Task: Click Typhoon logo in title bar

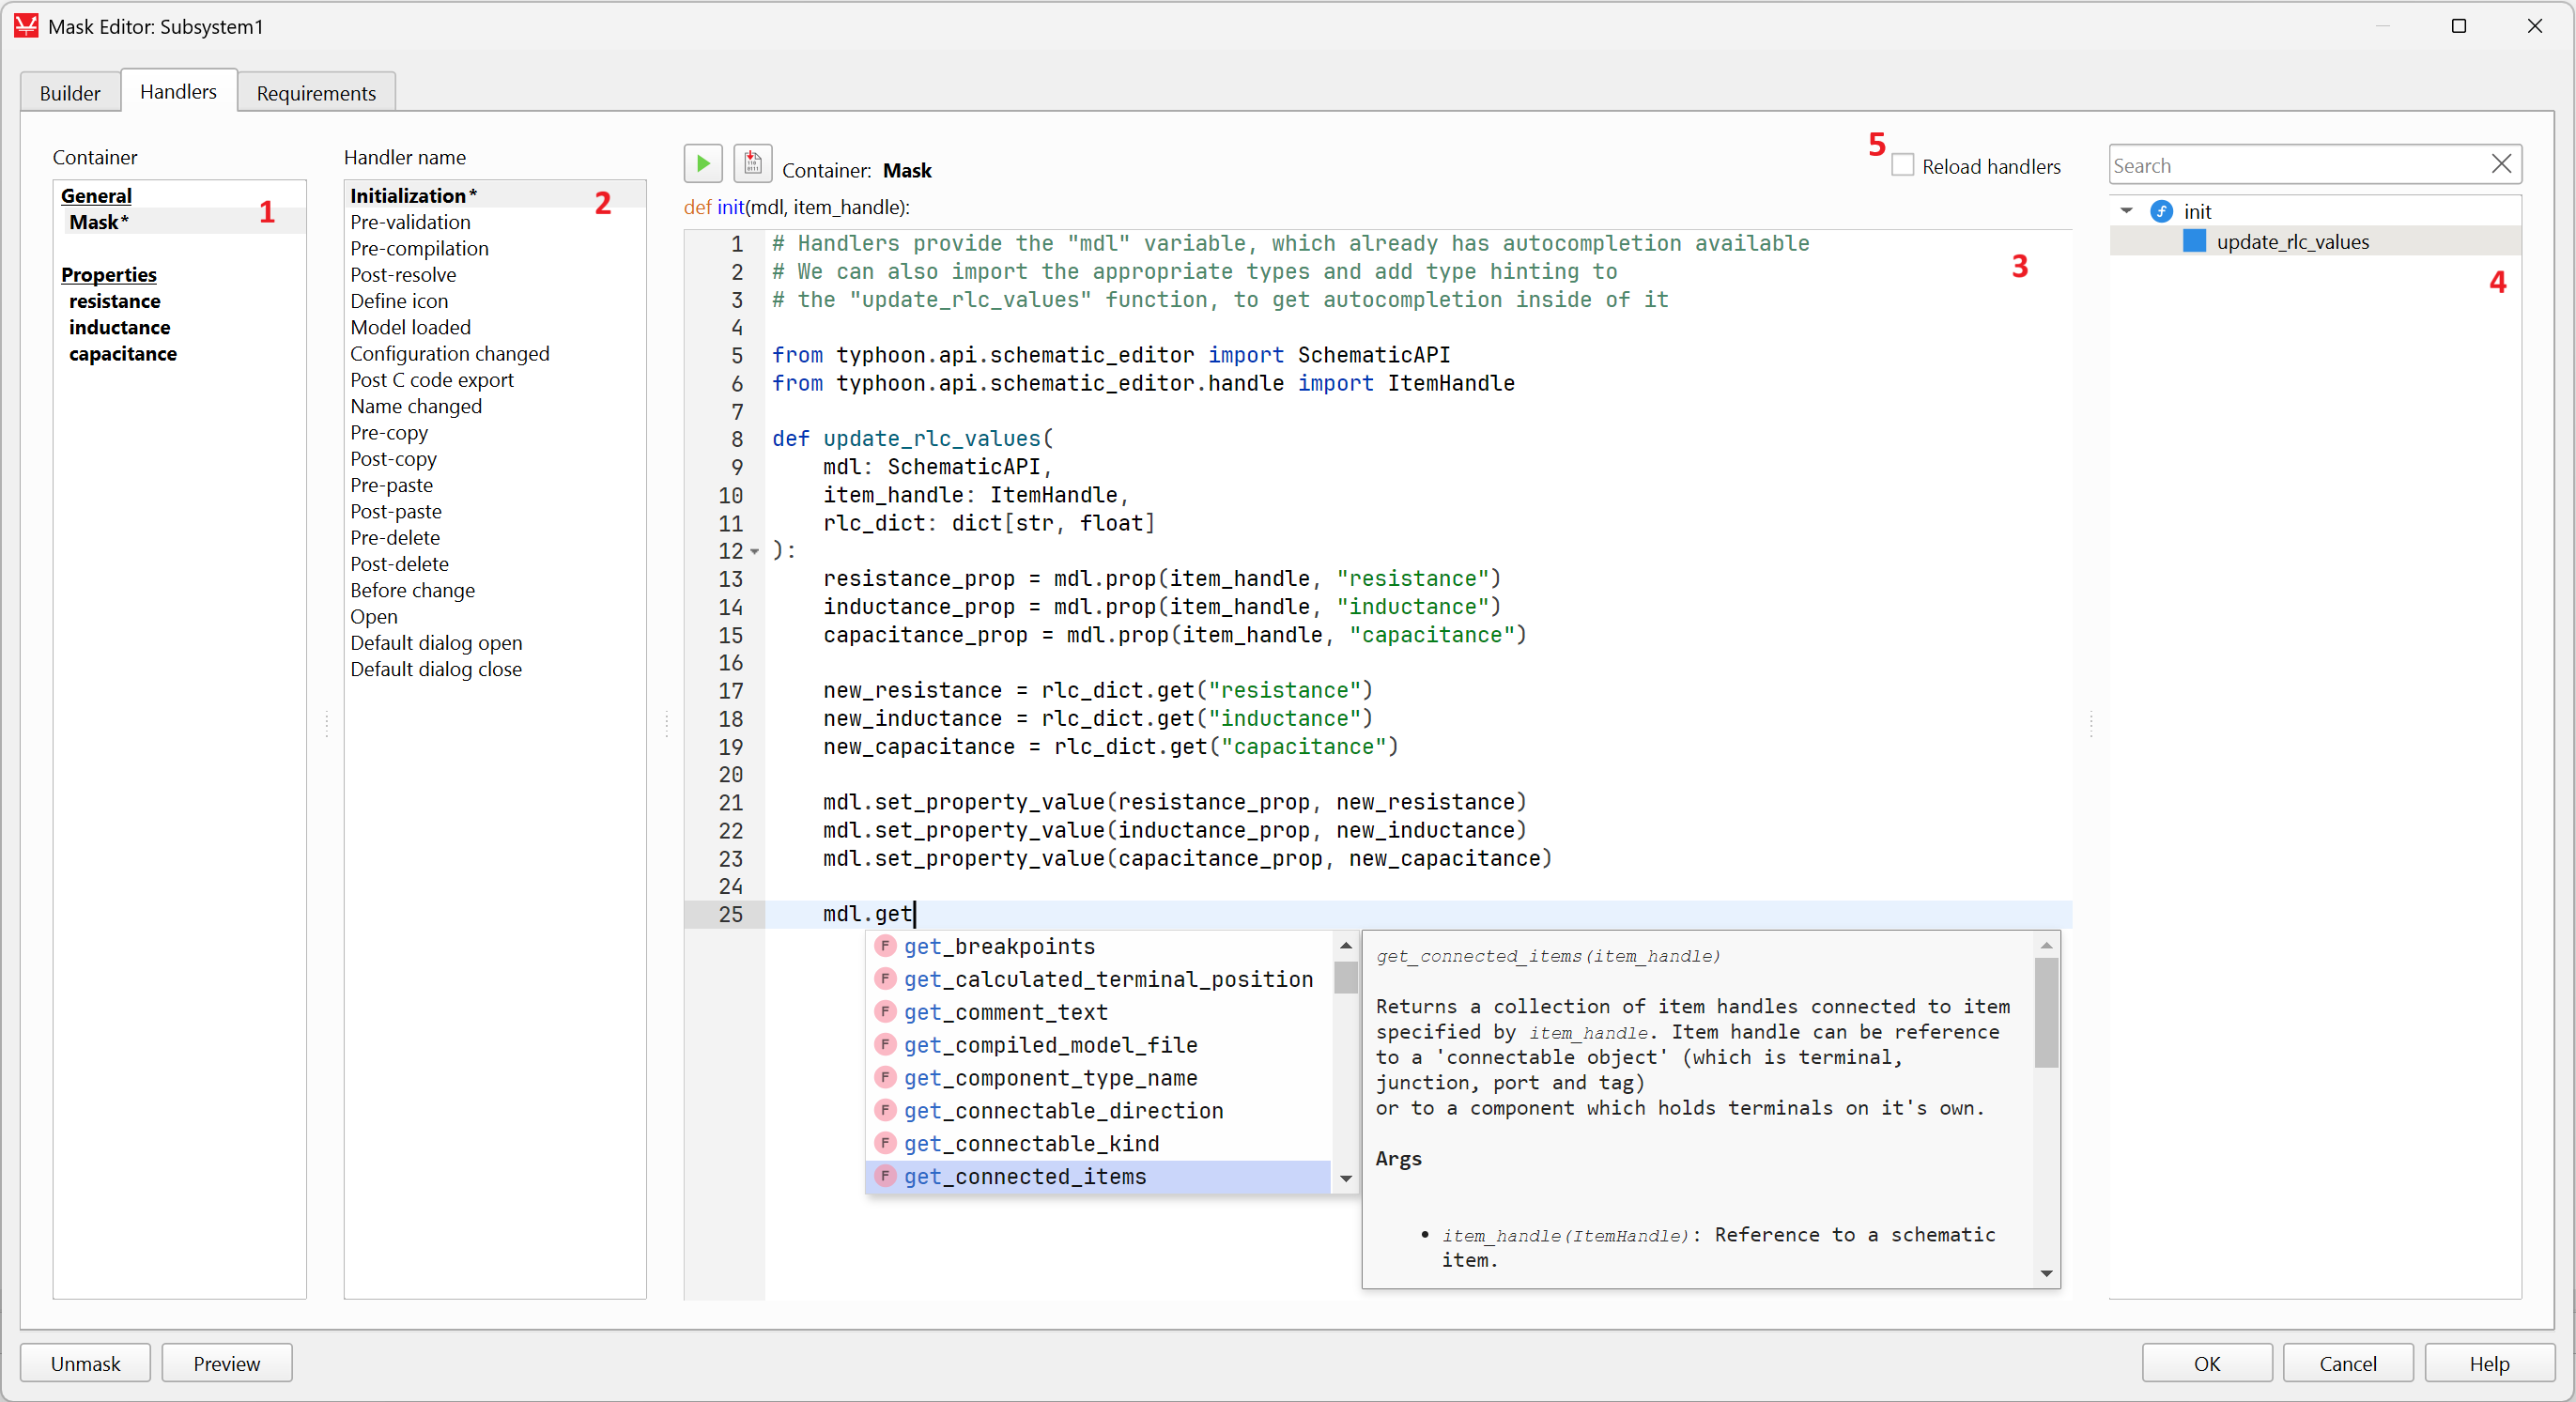Action: [26, 26]
